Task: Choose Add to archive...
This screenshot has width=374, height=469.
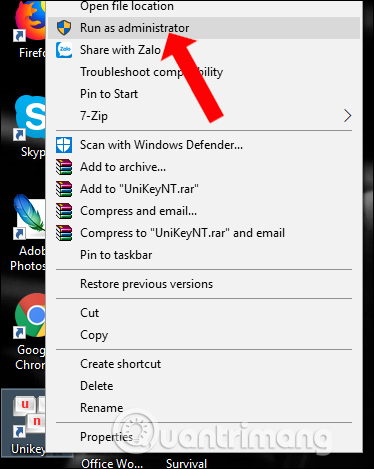Action: click(x=204, y=167)
